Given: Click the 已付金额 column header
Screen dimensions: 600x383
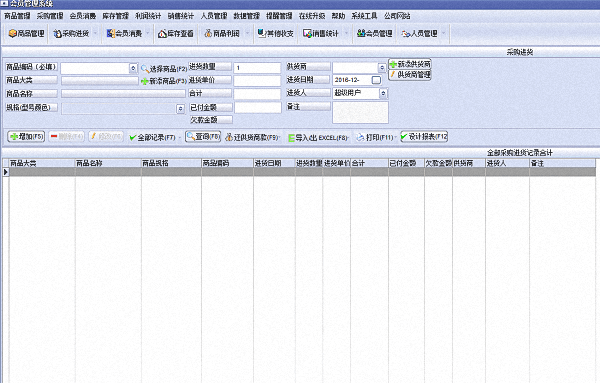Looking at the screenshot, I should coord(406,163).
